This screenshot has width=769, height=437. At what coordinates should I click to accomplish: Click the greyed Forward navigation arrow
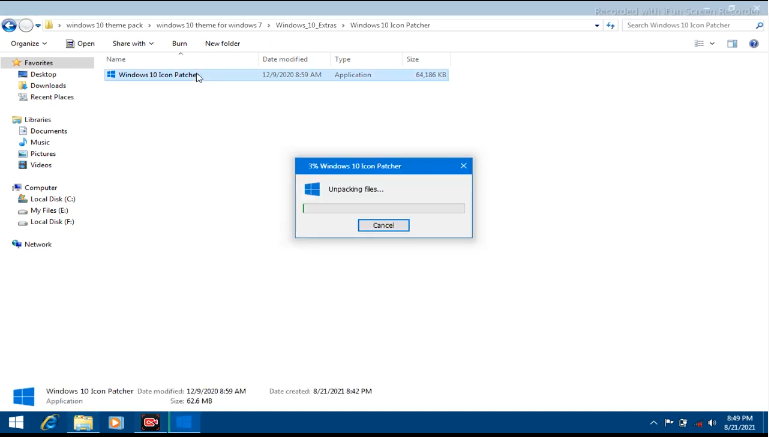[26, 25]
